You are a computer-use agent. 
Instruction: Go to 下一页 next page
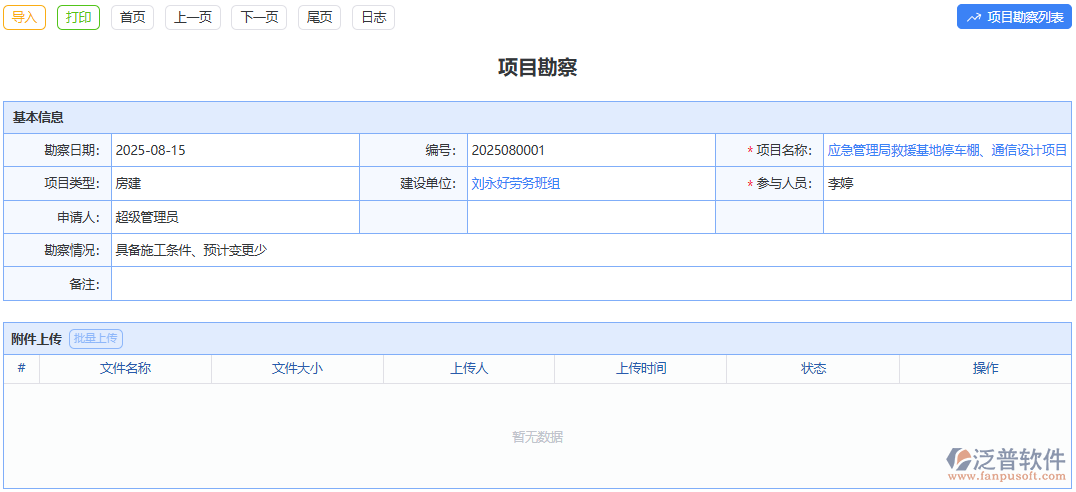point(259,17)
